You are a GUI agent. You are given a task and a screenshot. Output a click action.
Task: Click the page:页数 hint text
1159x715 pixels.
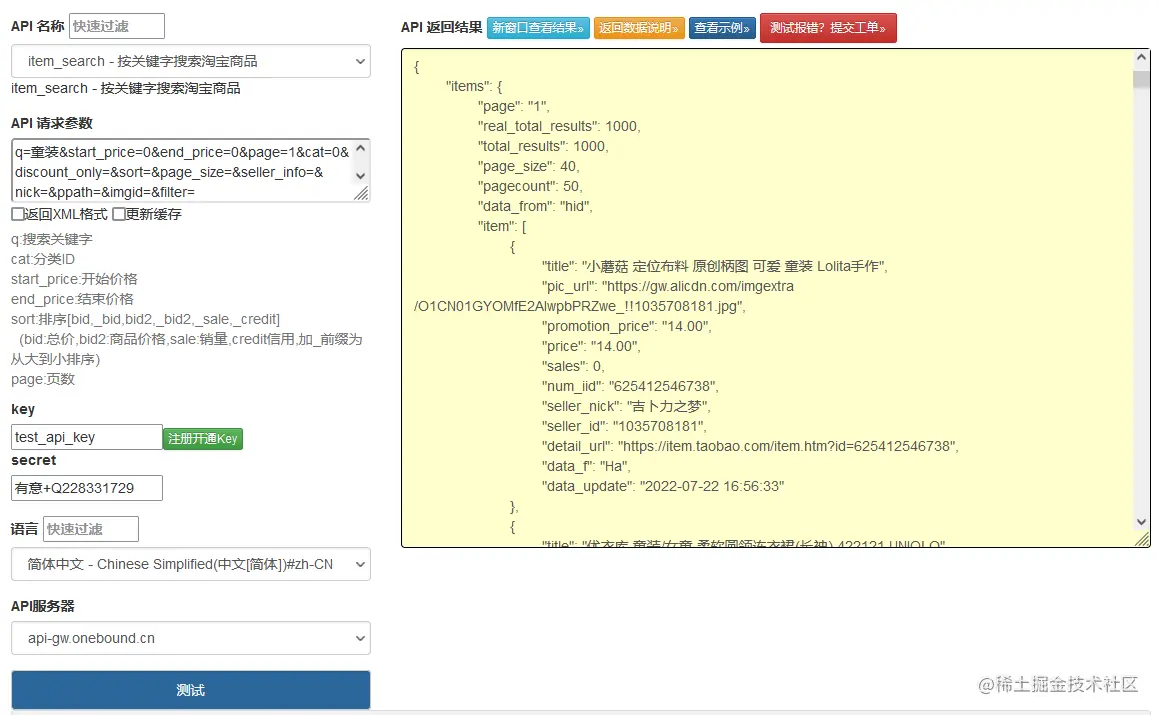click(43, 379)
